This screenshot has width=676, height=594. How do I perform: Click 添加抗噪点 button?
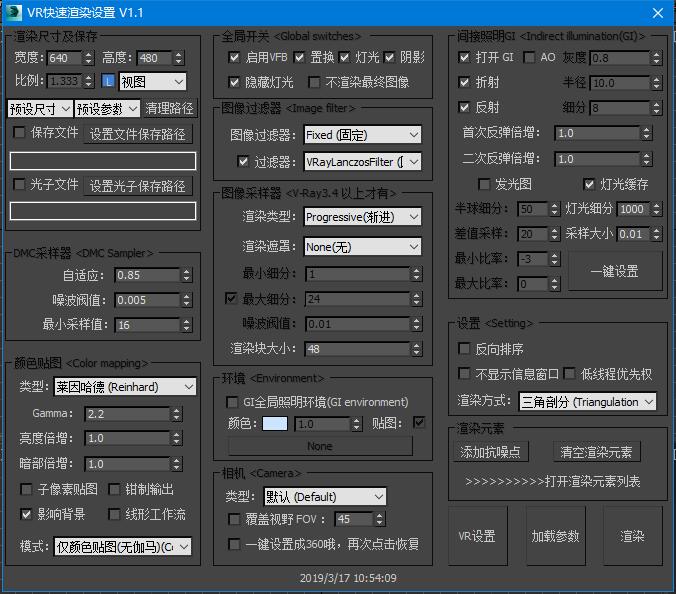[491, 452]
